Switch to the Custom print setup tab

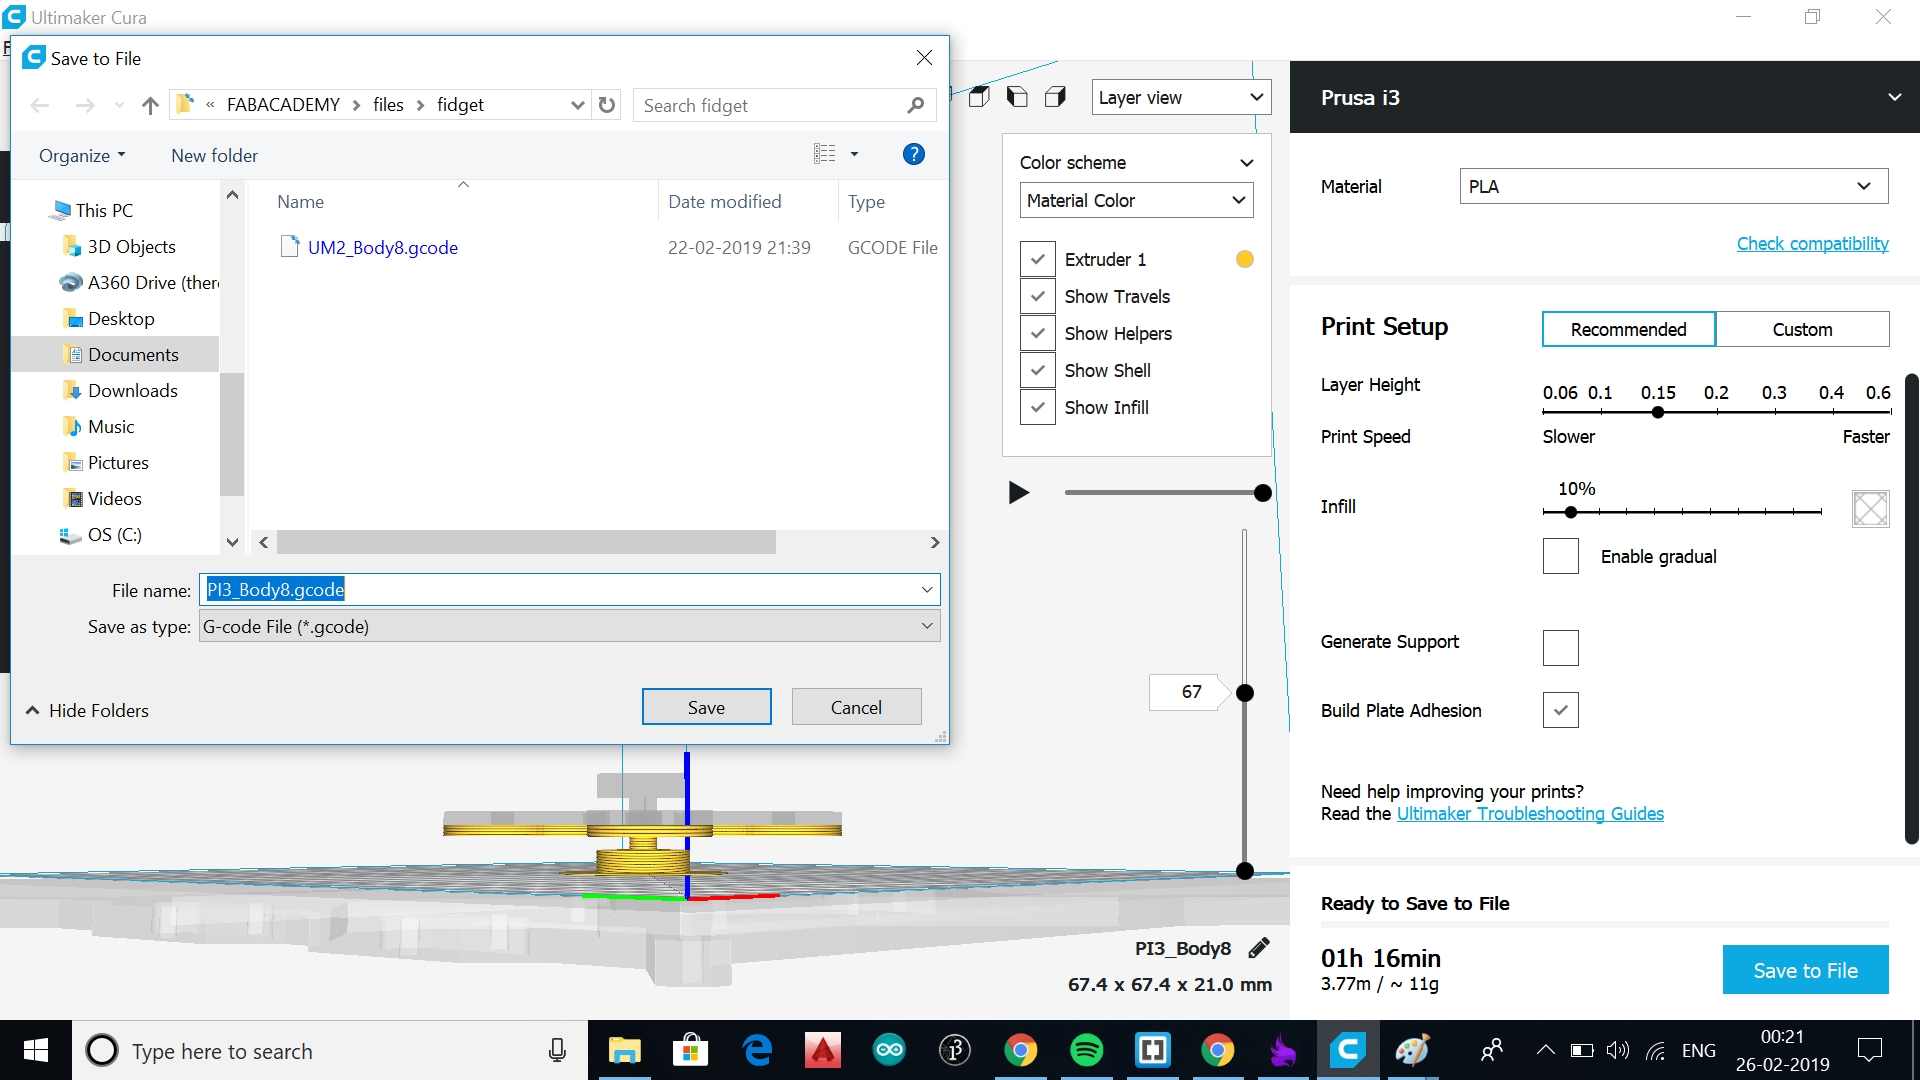(x=1802, y=329)
